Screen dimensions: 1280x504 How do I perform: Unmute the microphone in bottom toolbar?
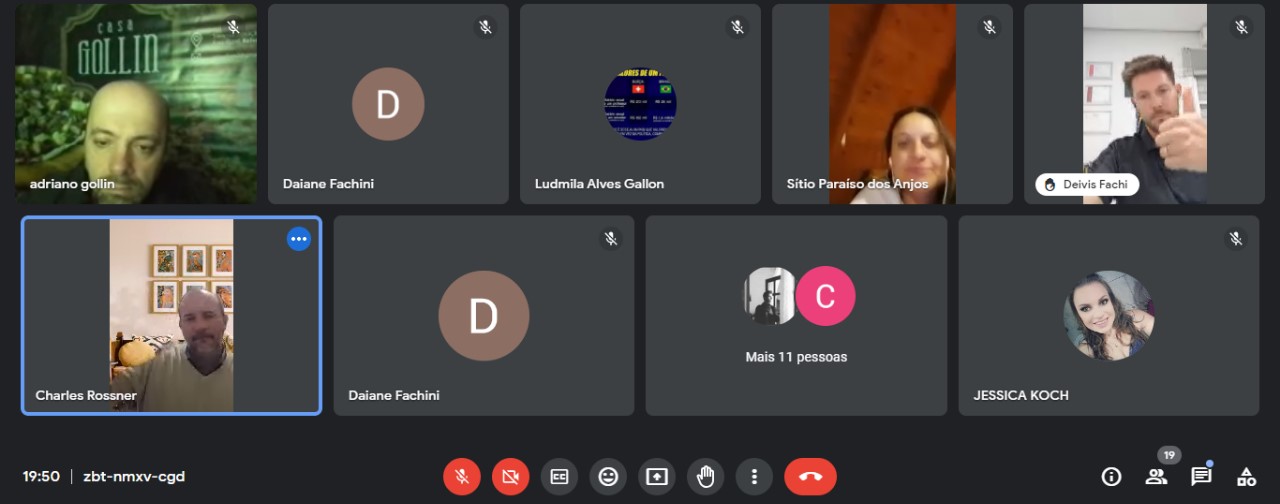[x=462, y=477]
